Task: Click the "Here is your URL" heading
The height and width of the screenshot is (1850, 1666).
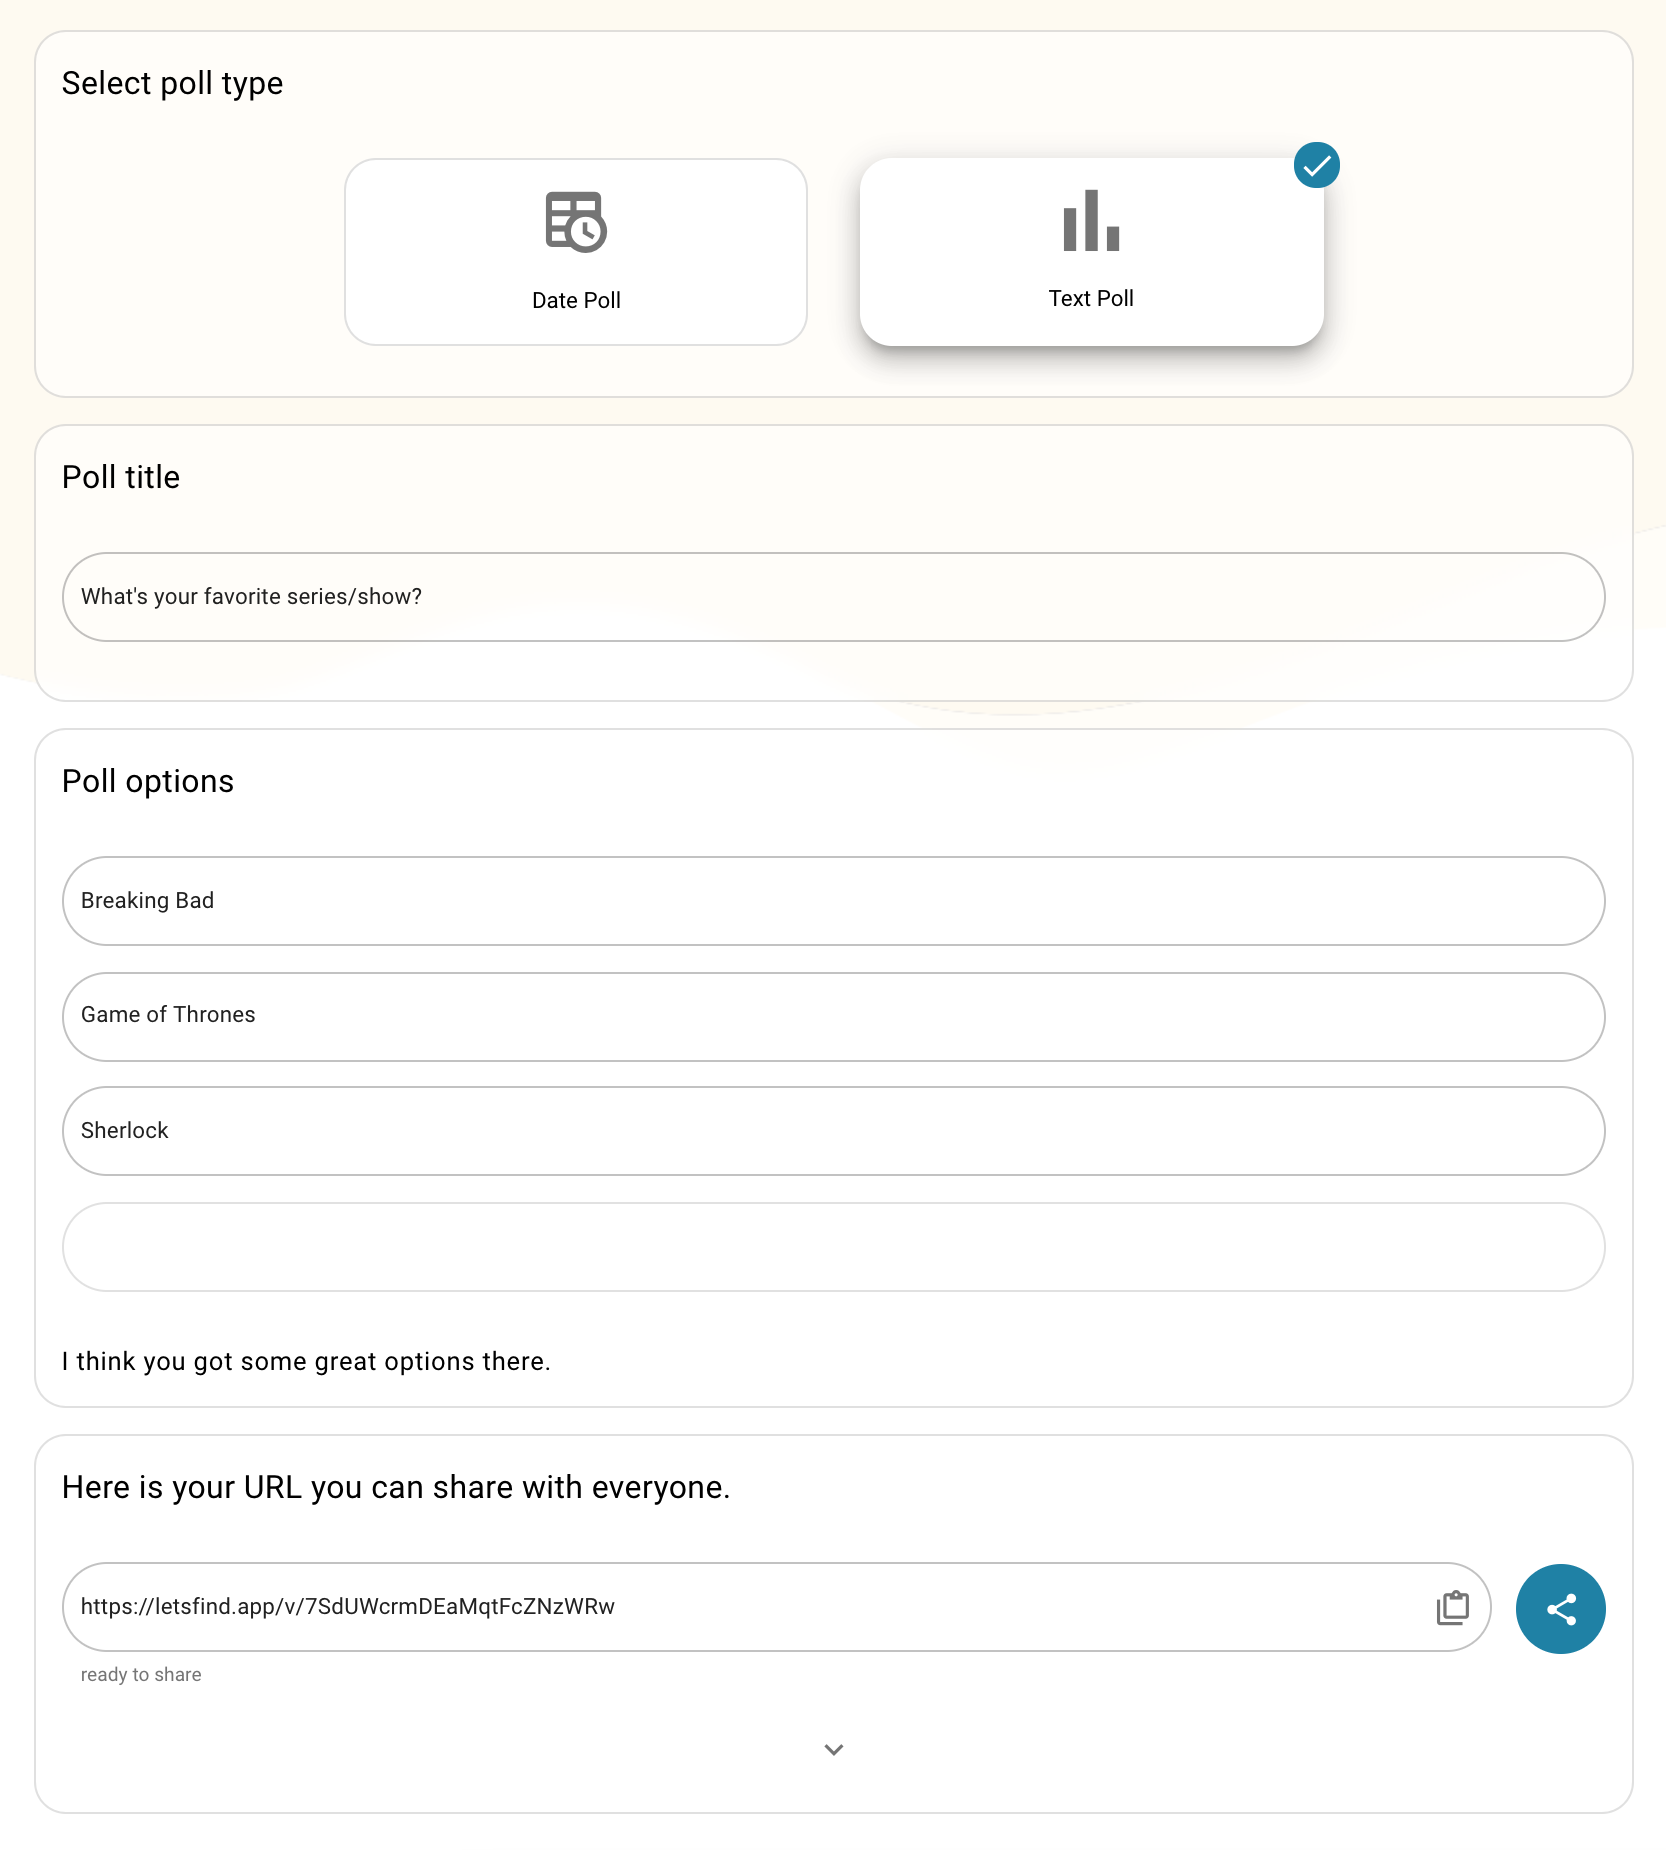Action: [396, 1487]
